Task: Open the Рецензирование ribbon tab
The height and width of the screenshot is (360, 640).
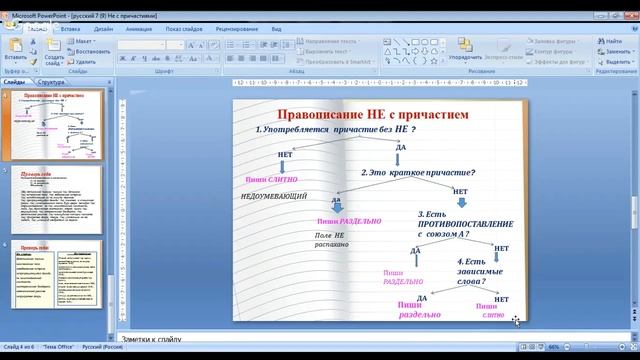Action: click(x=237, y=29)
